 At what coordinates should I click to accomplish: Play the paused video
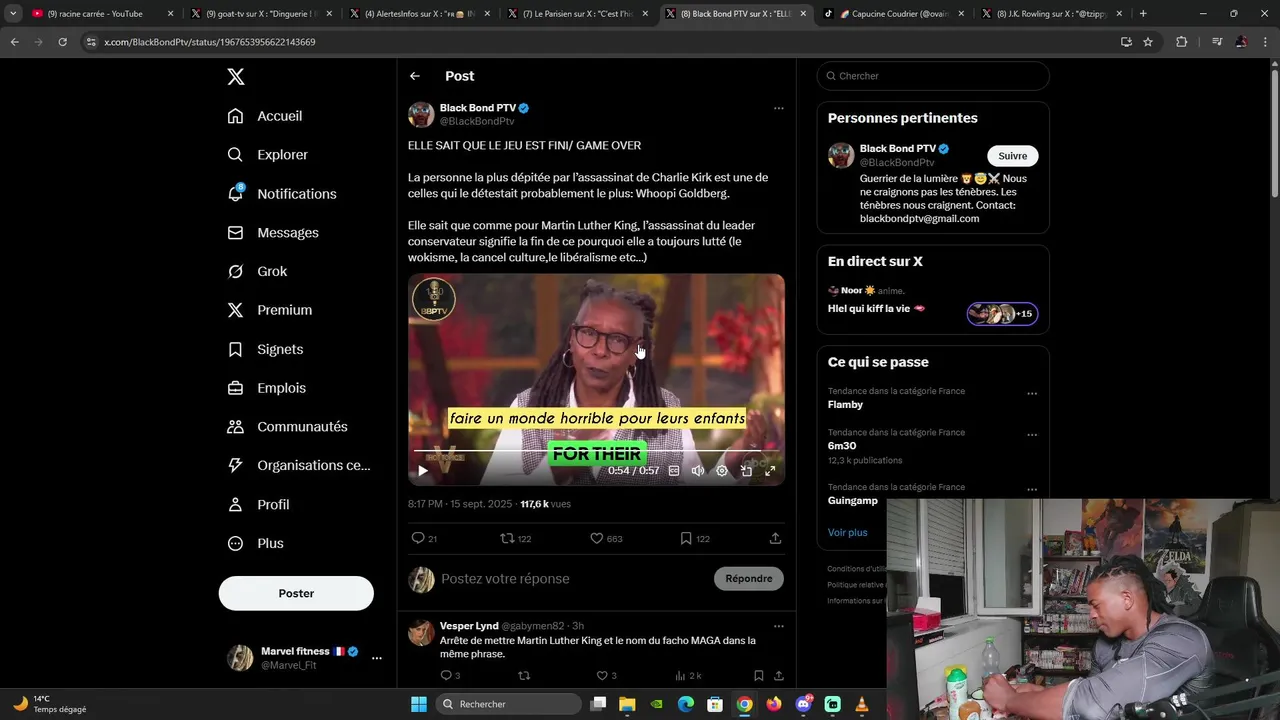pyautogui.click(x=423, y=470)
